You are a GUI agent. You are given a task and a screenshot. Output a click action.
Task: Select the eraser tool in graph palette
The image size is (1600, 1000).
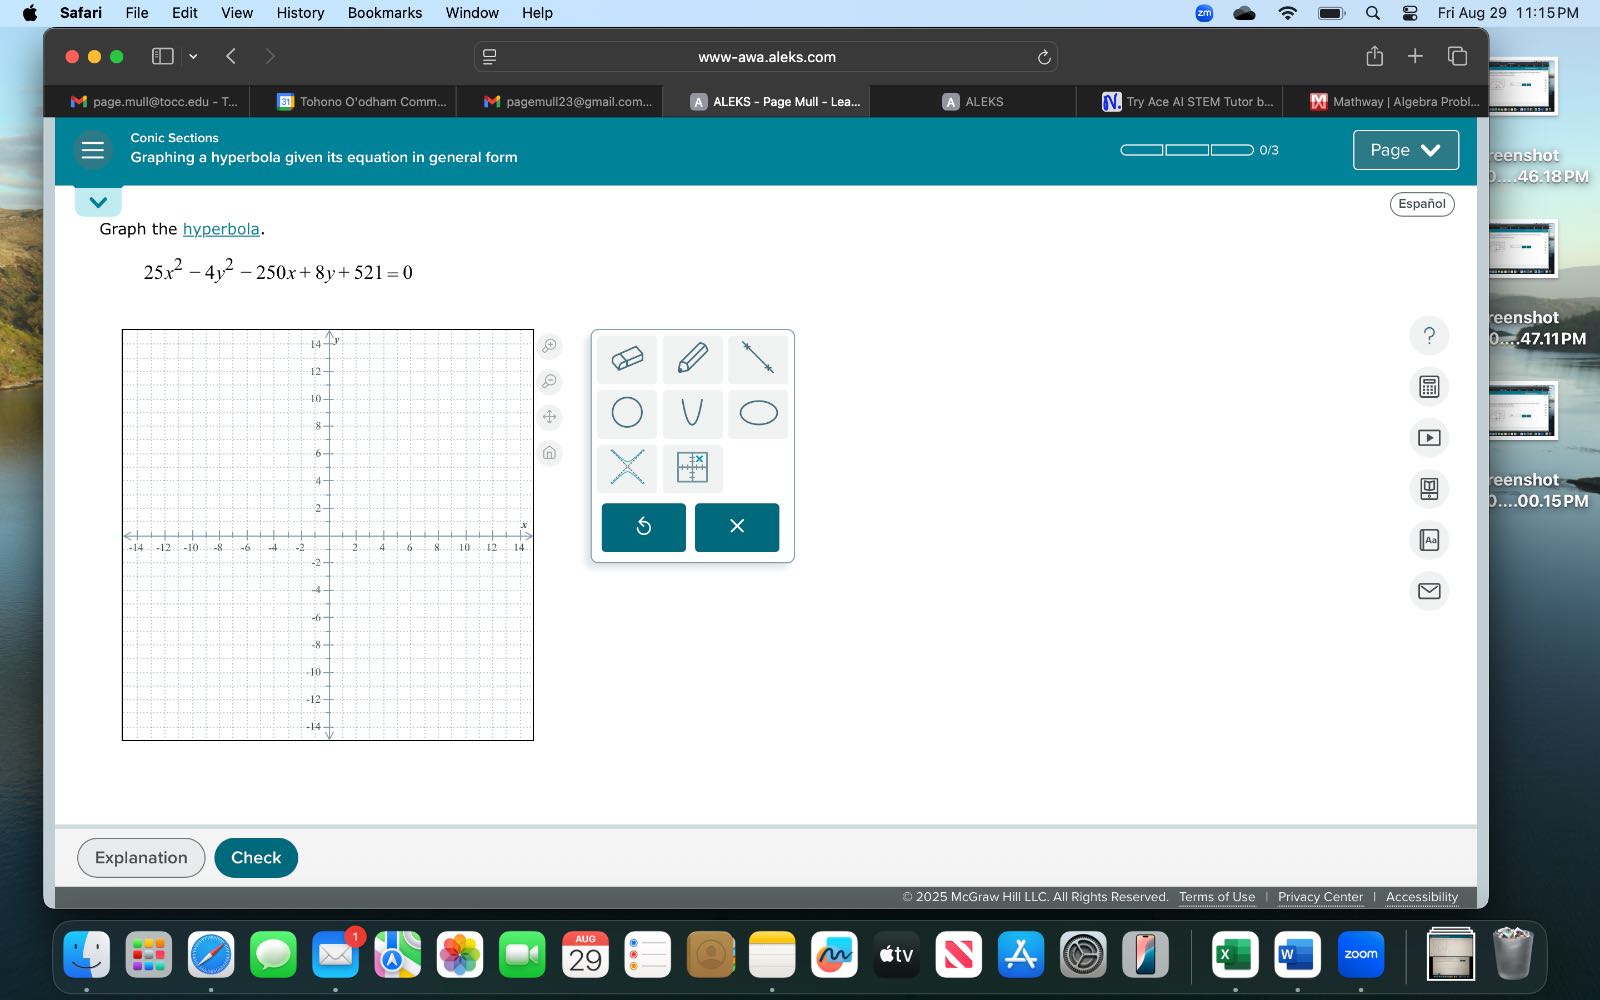(627, 359)
